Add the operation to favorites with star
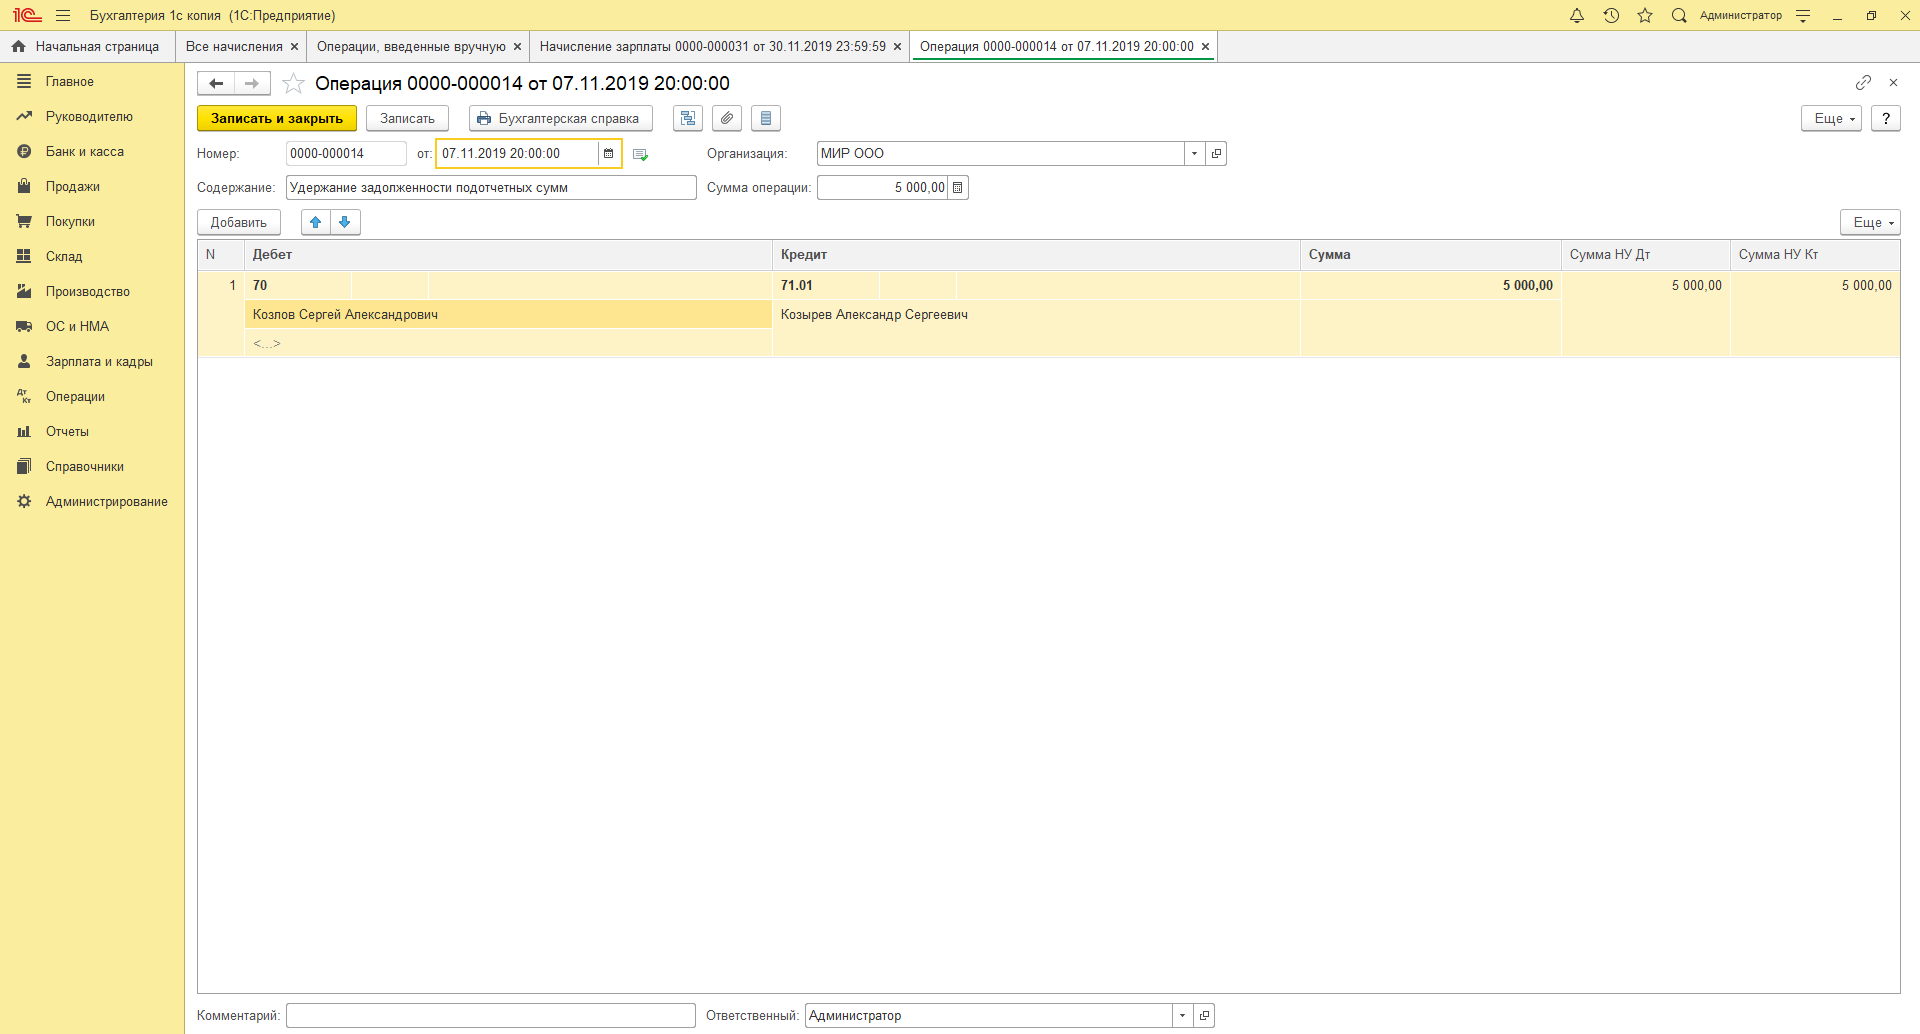Viewport: 1920px width, 1034px height. 293,83
